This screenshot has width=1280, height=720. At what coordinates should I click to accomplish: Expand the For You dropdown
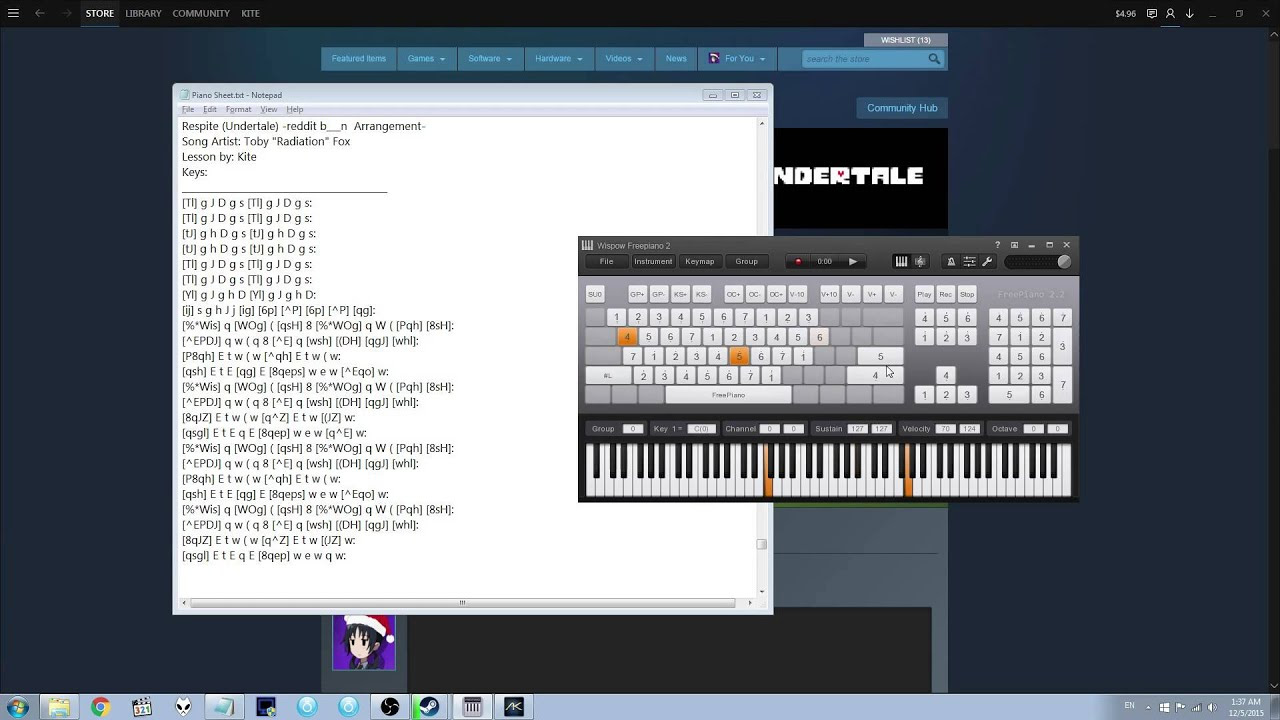point(737,59)
